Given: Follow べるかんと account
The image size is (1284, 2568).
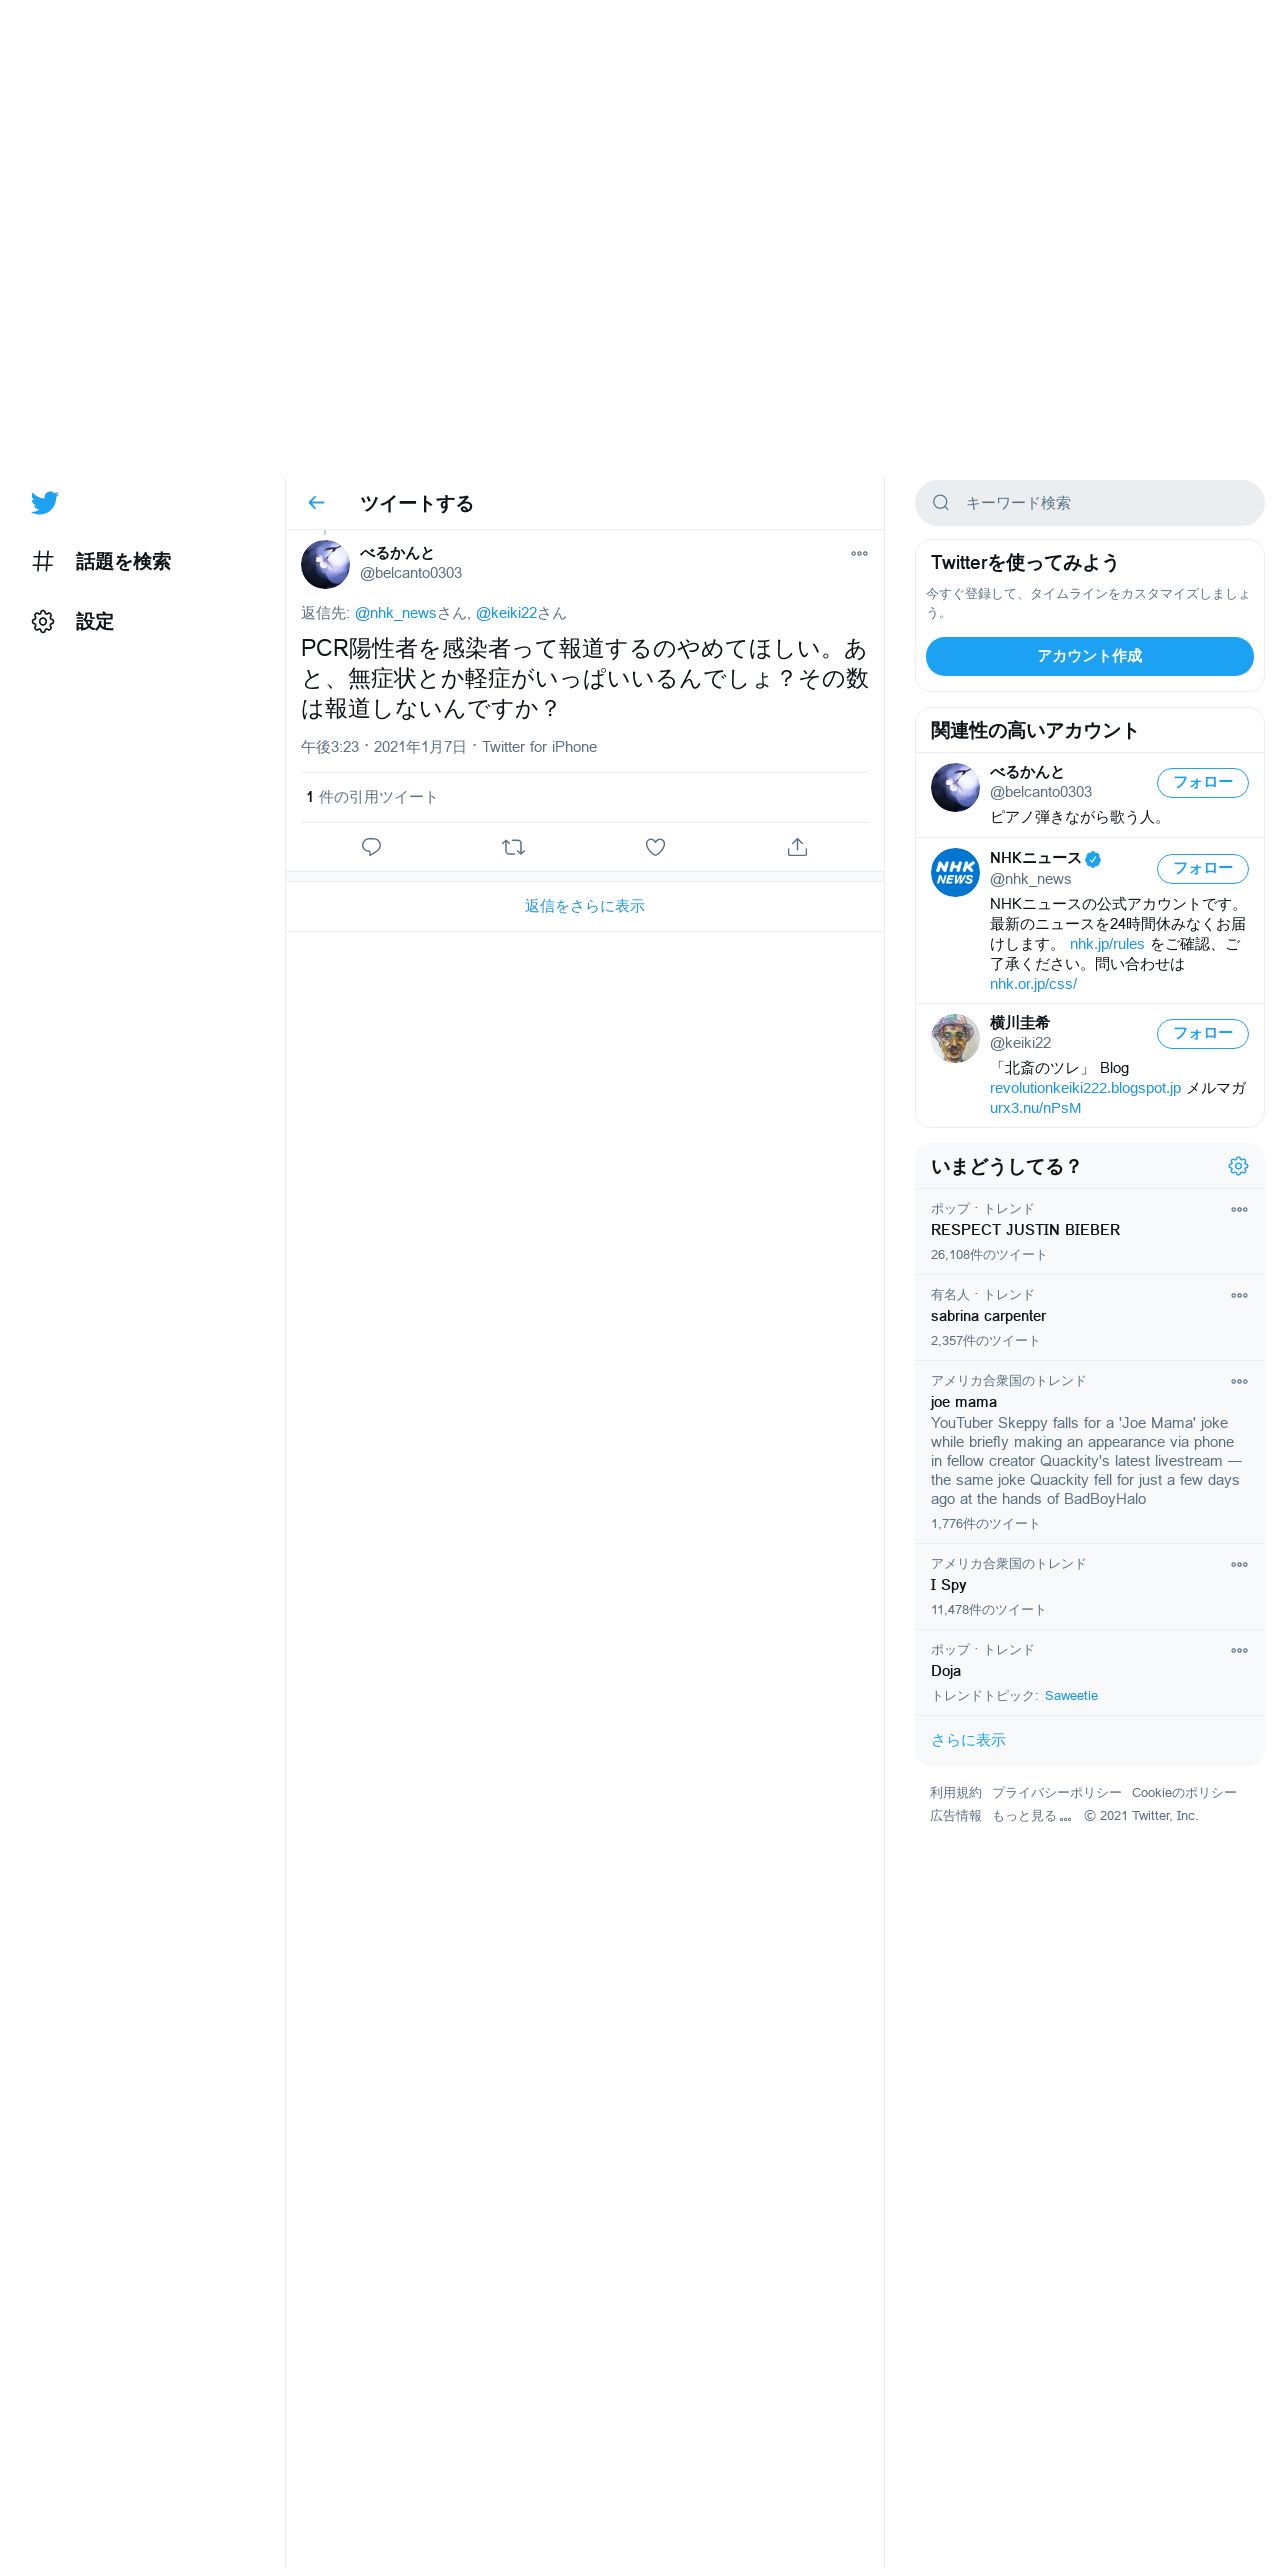Looking at the screenshot, I should [x=1202, y=783].
